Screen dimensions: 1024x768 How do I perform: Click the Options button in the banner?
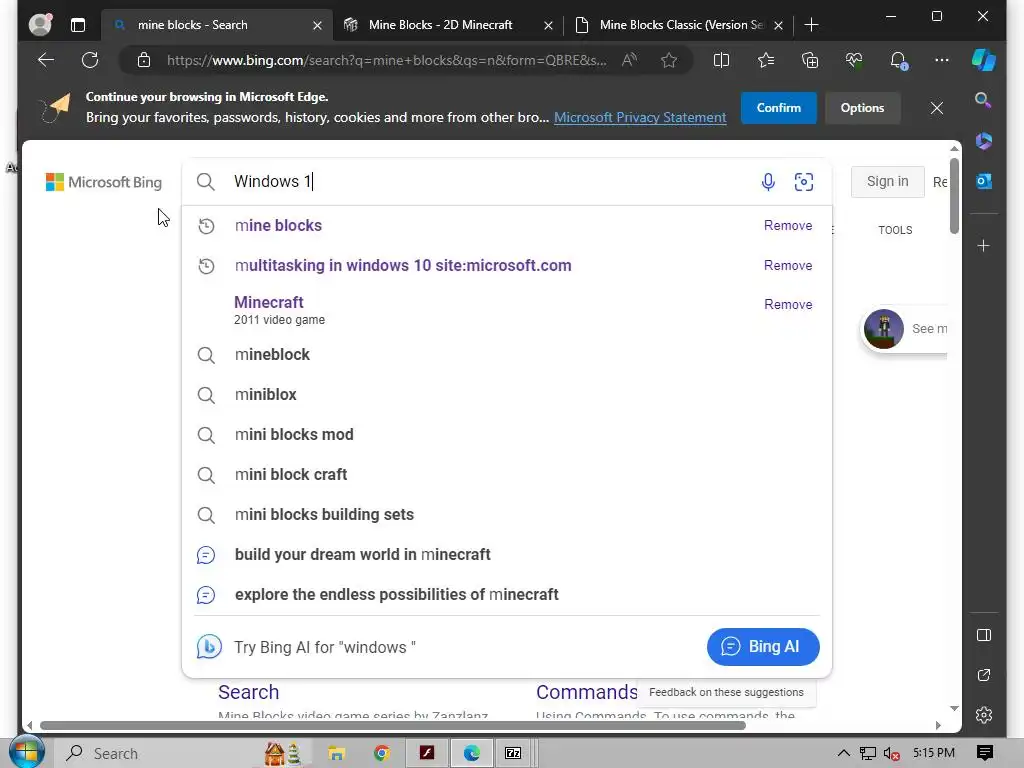[862, 108]
